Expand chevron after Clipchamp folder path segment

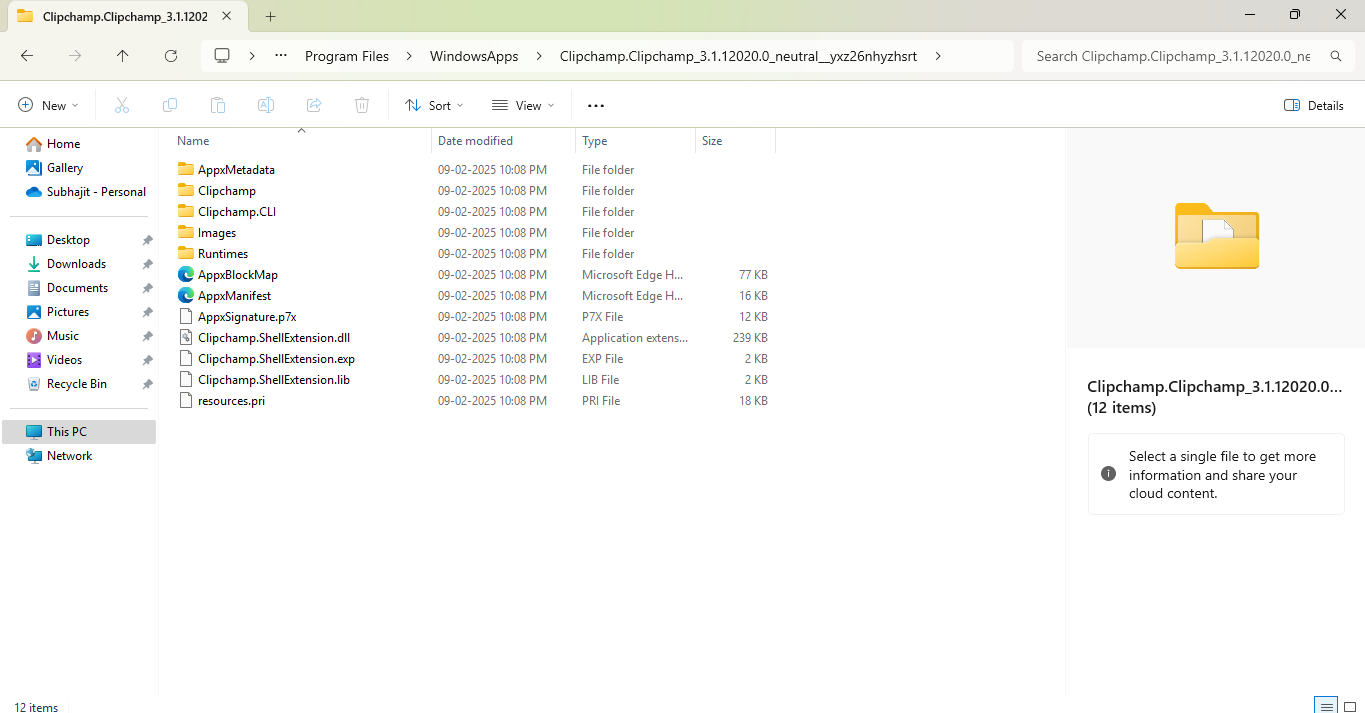pyautogui.click(x=937, y=56)
